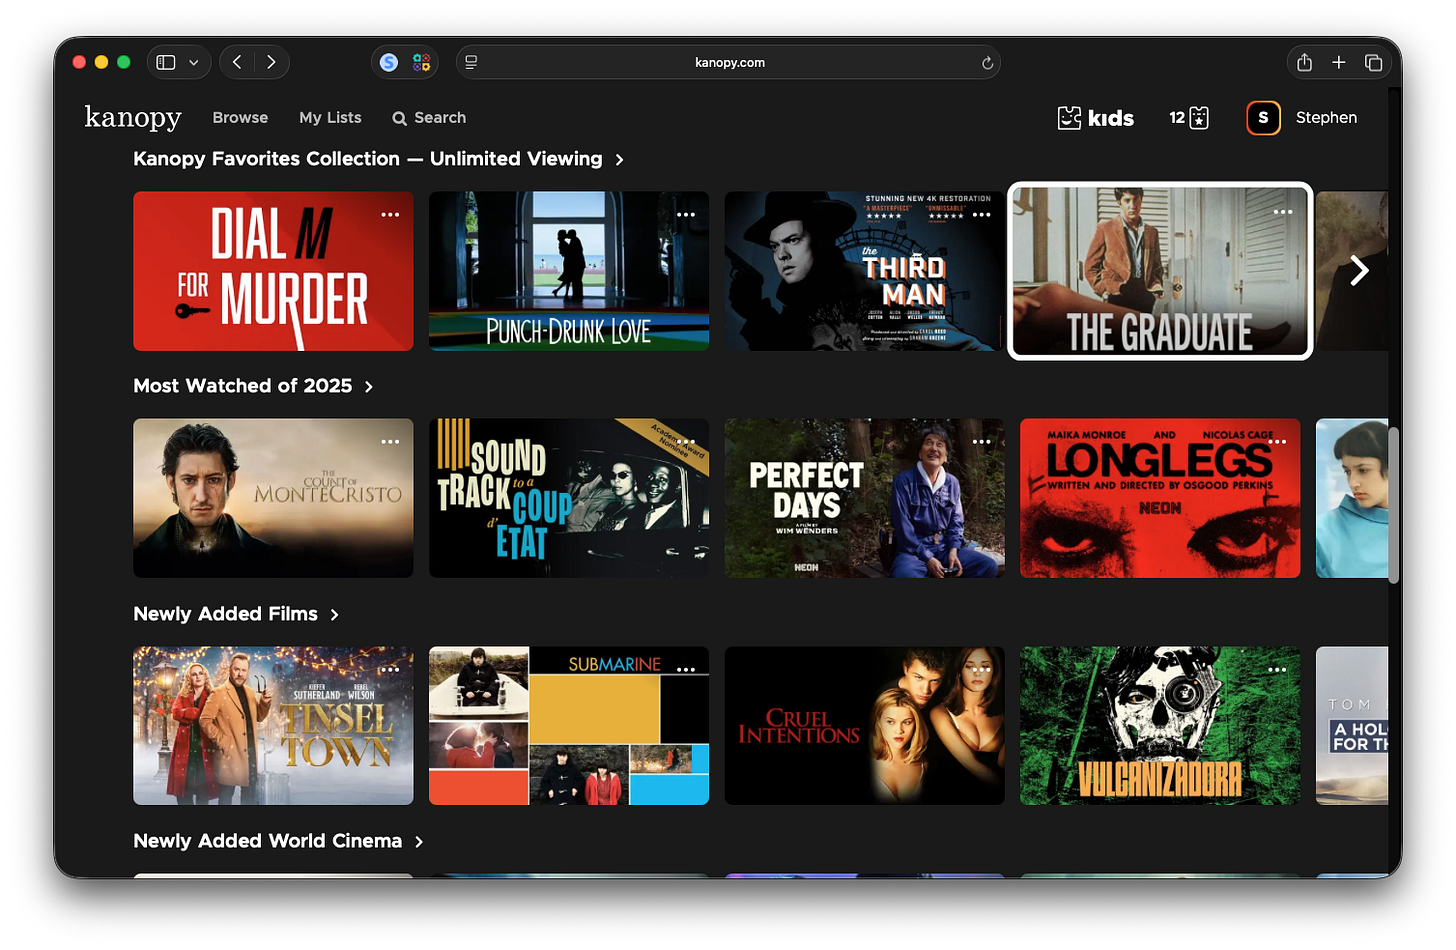Image resolution: width=1456 pixels, height=950 pixels.
Task: Open more options on Punch-Drunk Love
Action: coord(686,214)
